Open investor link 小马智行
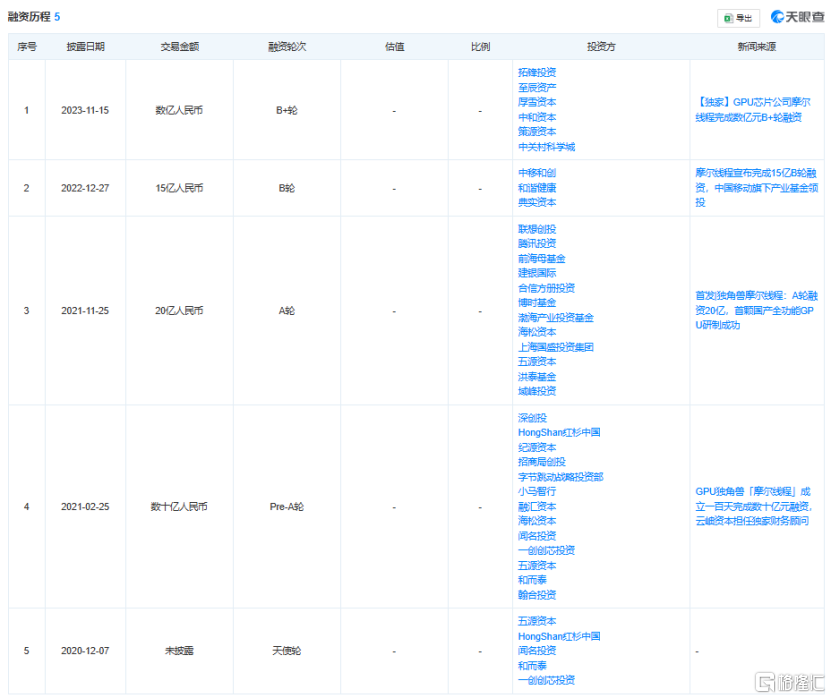831x699 pixels. tap(537, 491)
